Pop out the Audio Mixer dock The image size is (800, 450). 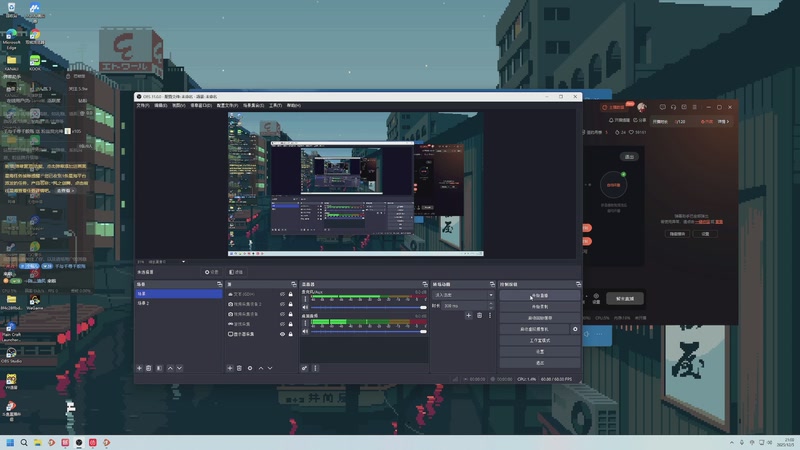(424, 284)
